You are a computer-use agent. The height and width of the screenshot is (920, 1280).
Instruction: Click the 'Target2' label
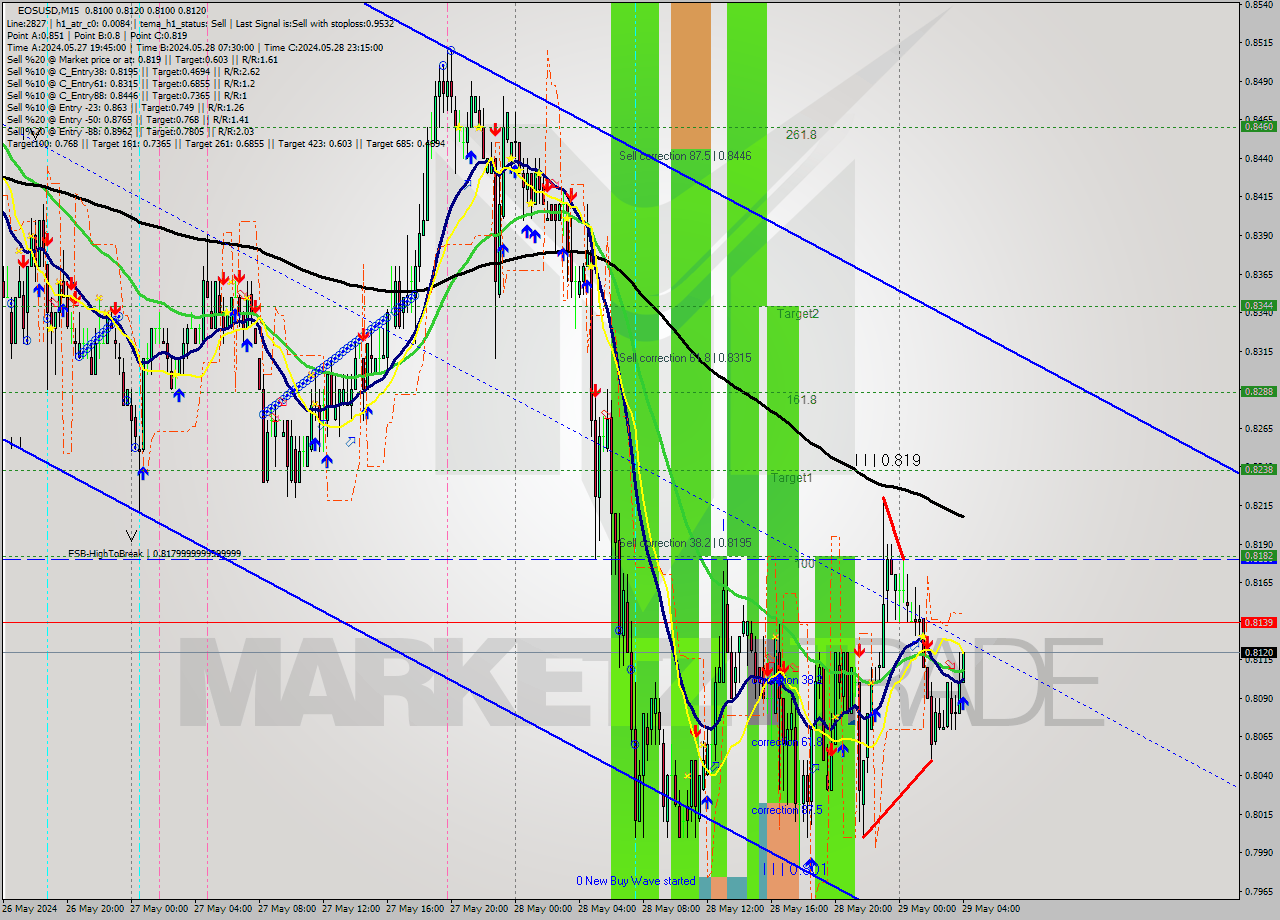[x=798, y=314]
